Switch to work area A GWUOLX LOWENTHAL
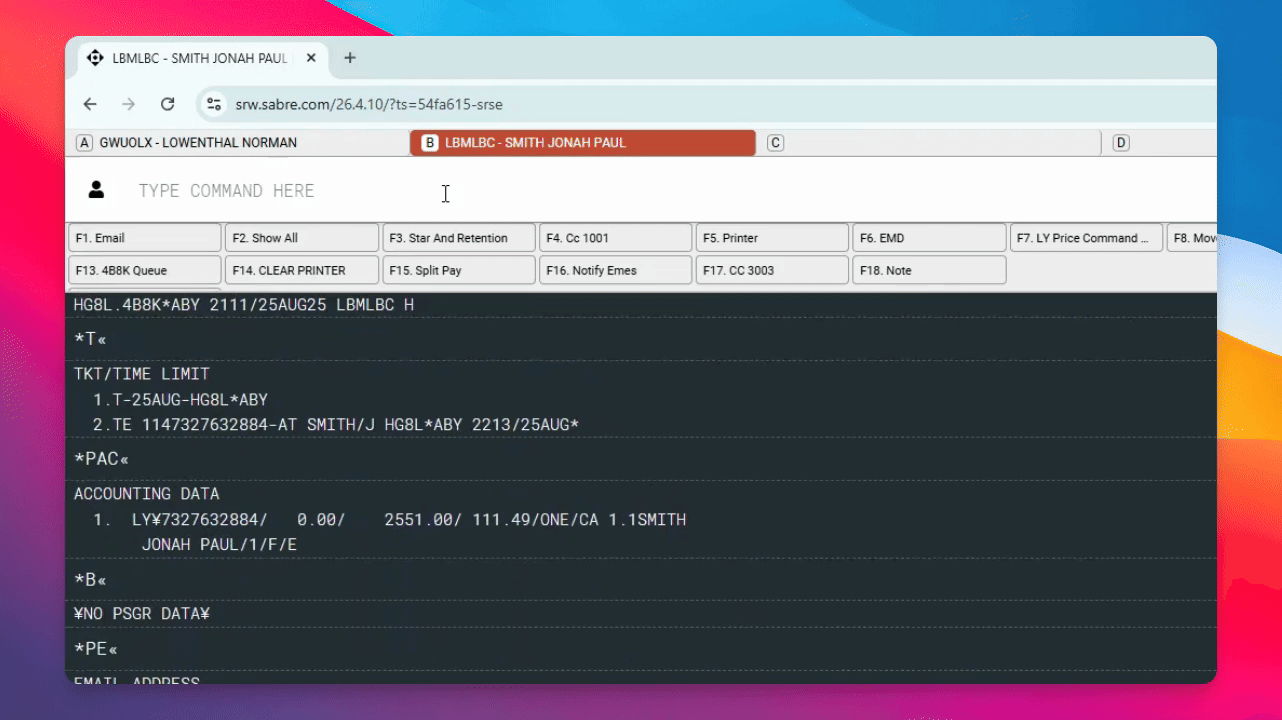Screen dimensions: 1282x720 (240, 143)
